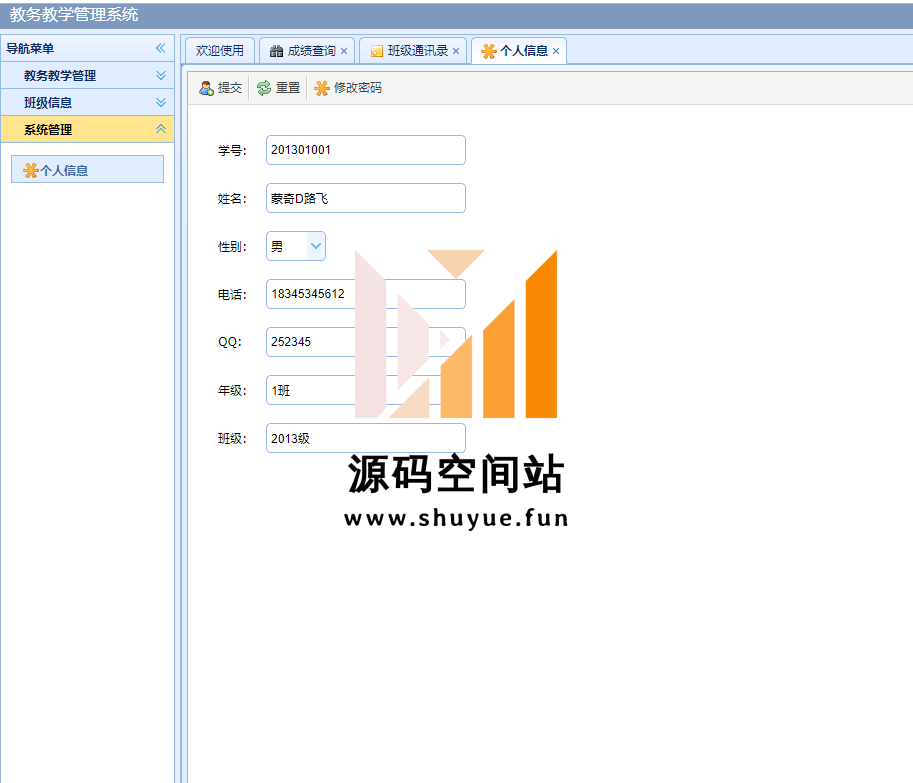Click the sidebar 个人信息 asterisk icon
The width and height of the screenshot is (913, 783).
point(30,170)
